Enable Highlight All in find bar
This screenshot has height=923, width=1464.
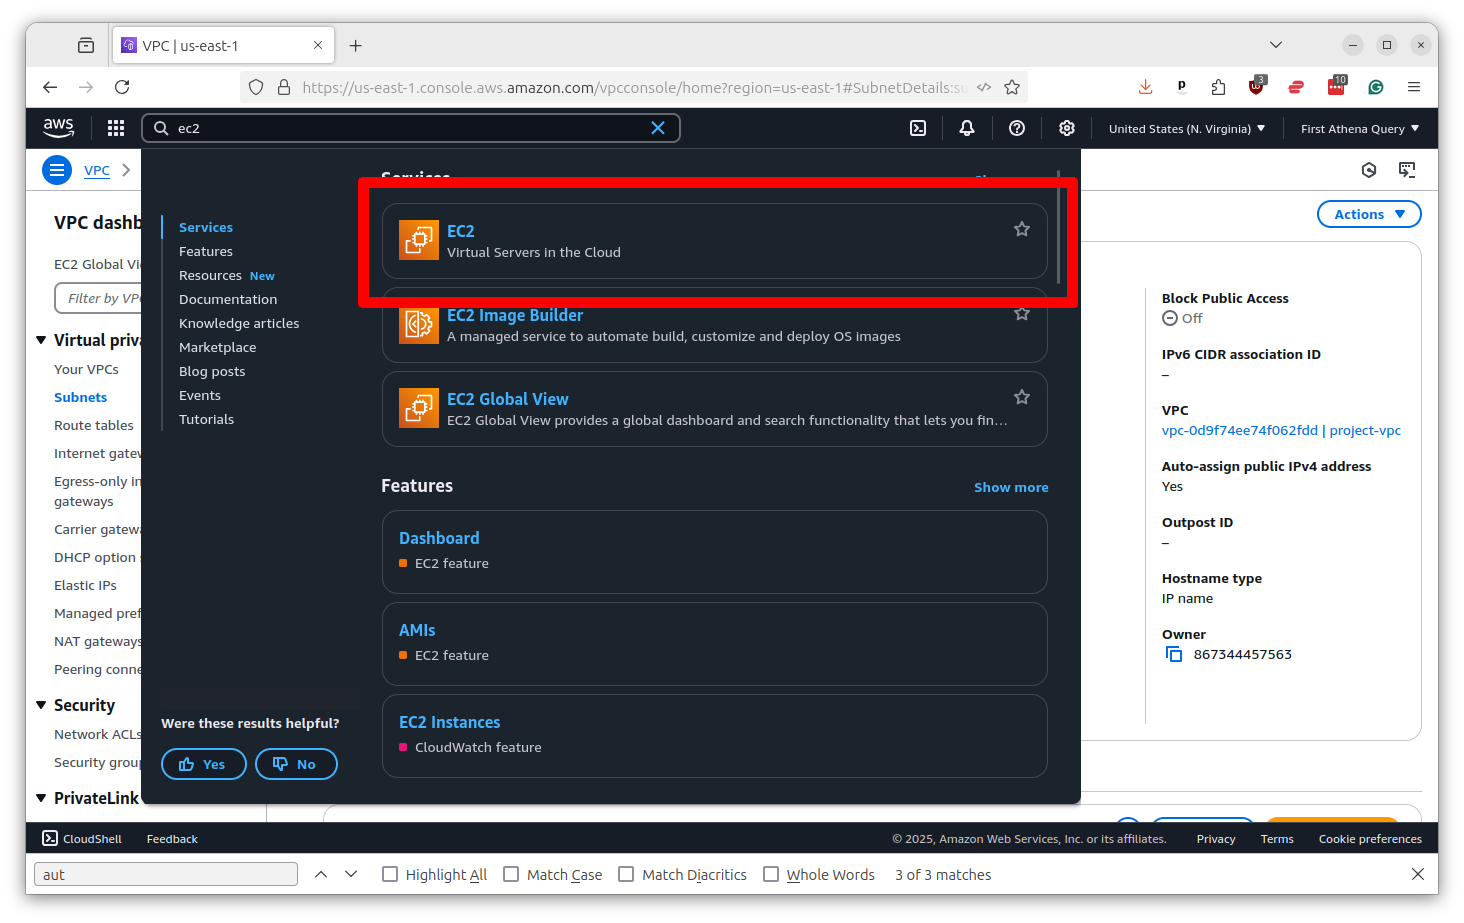(x=390, y=873)
